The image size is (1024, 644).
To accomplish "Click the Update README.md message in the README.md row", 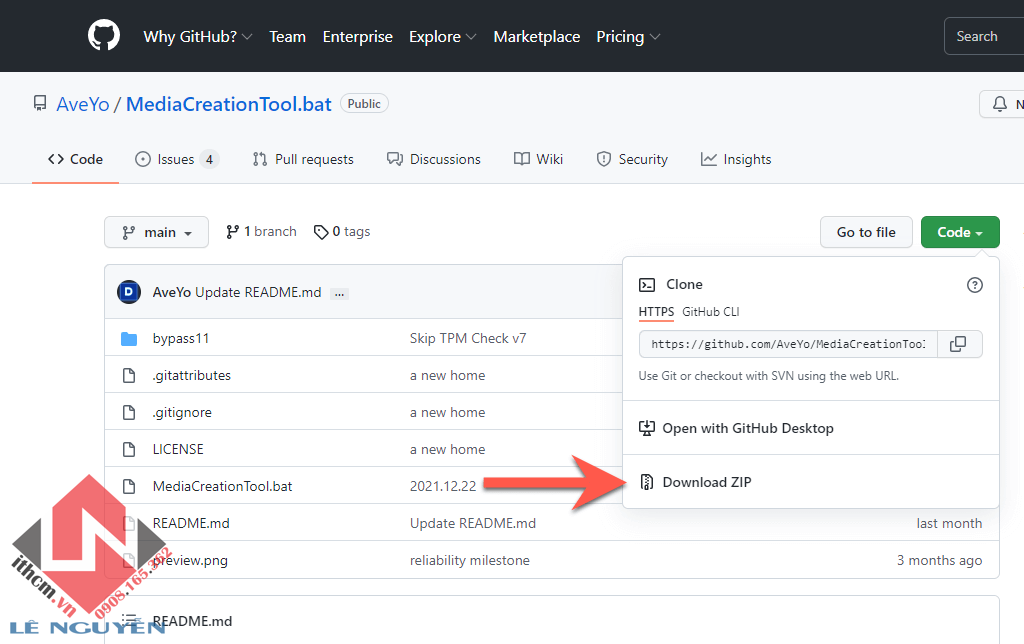I will (473, 523).
